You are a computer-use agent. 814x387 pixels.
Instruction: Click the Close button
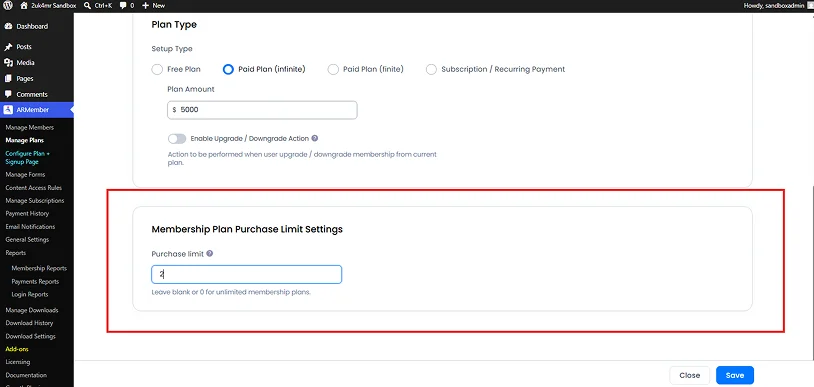point(689,375)
